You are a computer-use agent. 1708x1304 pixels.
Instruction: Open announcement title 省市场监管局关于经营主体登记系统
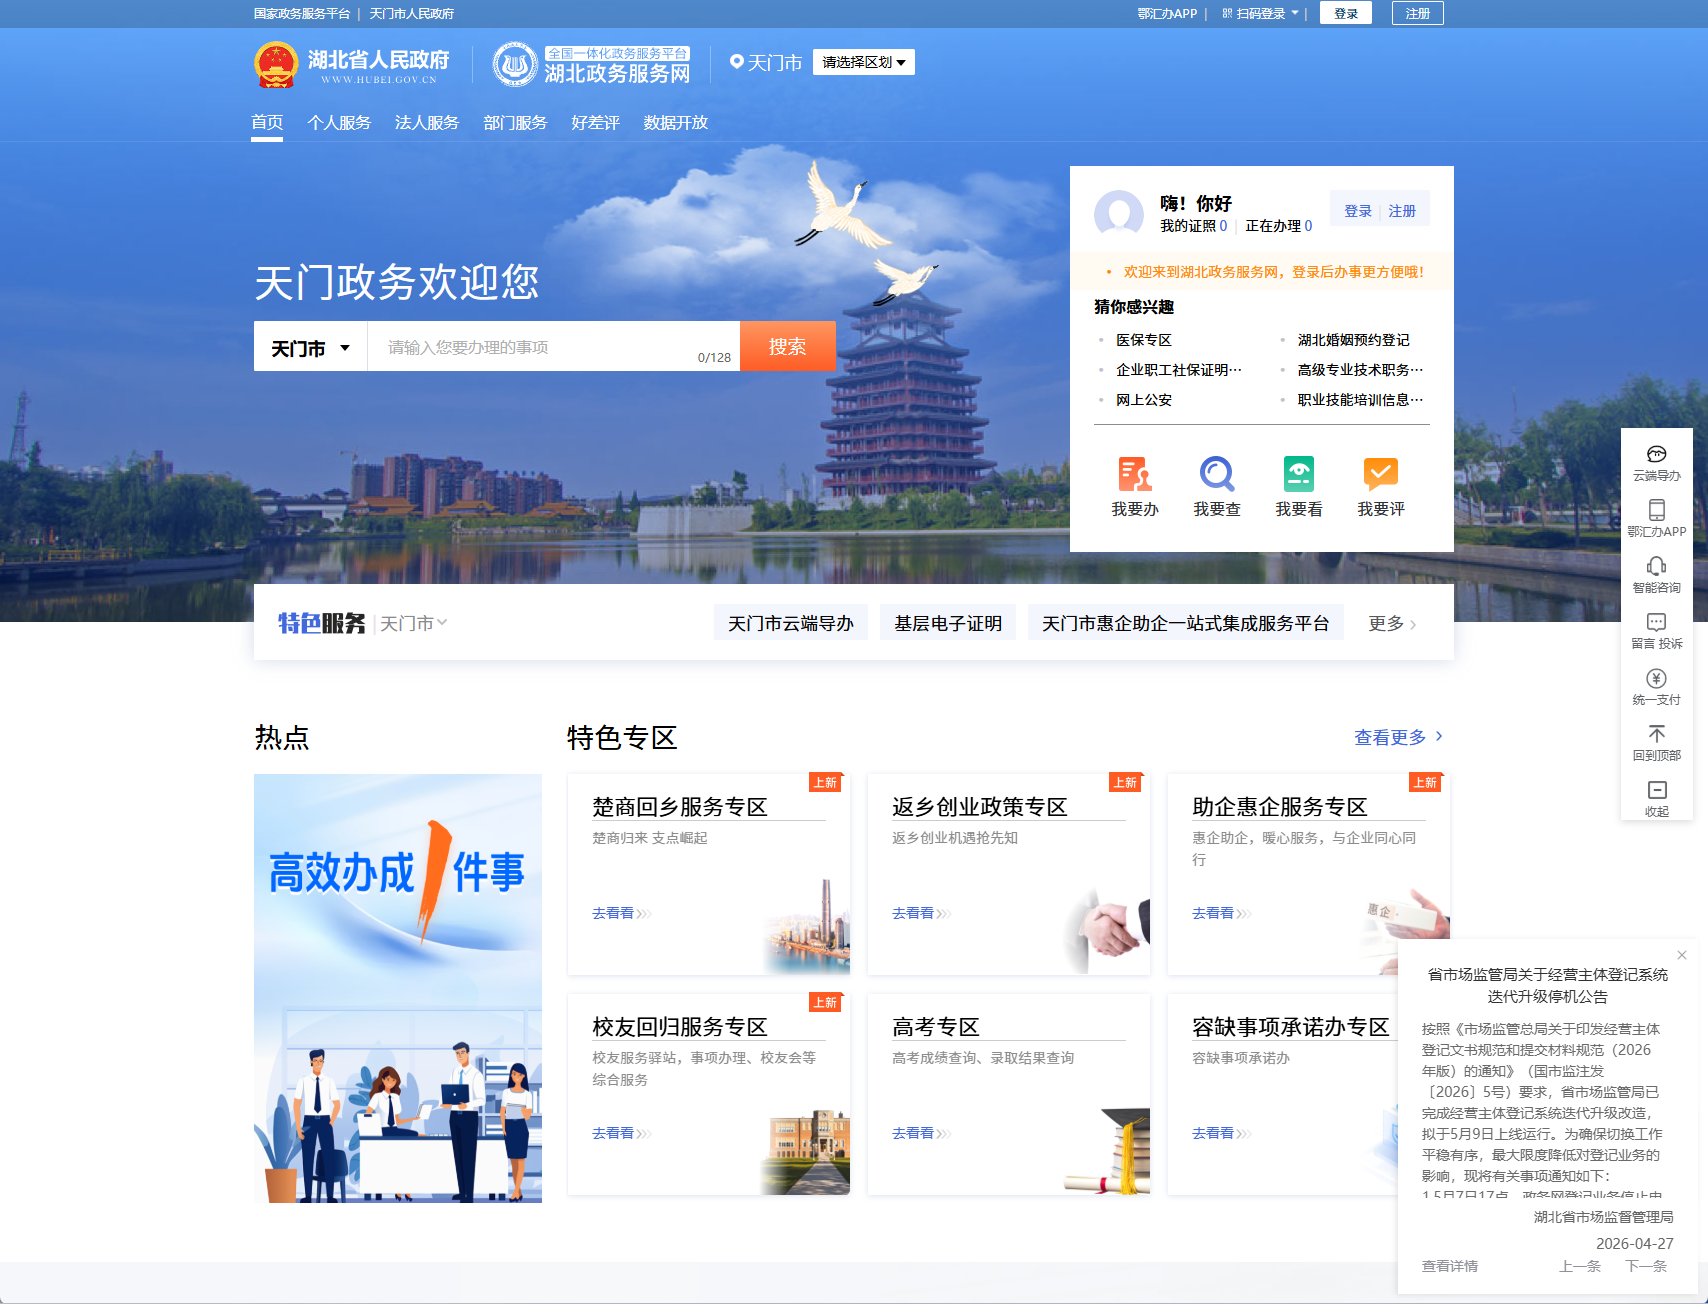1548,985
